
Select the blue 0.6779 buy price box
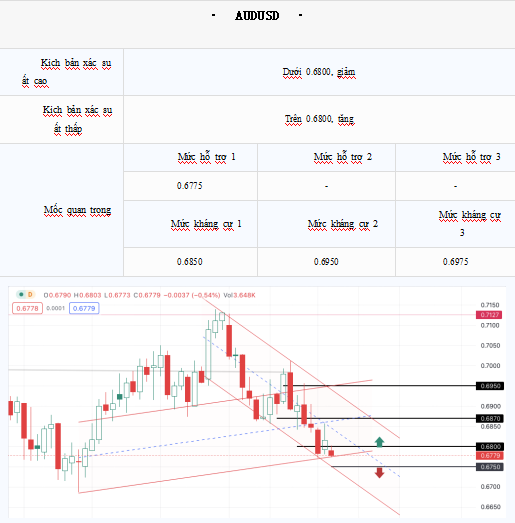pyautogui.click(x=84, y=308)
